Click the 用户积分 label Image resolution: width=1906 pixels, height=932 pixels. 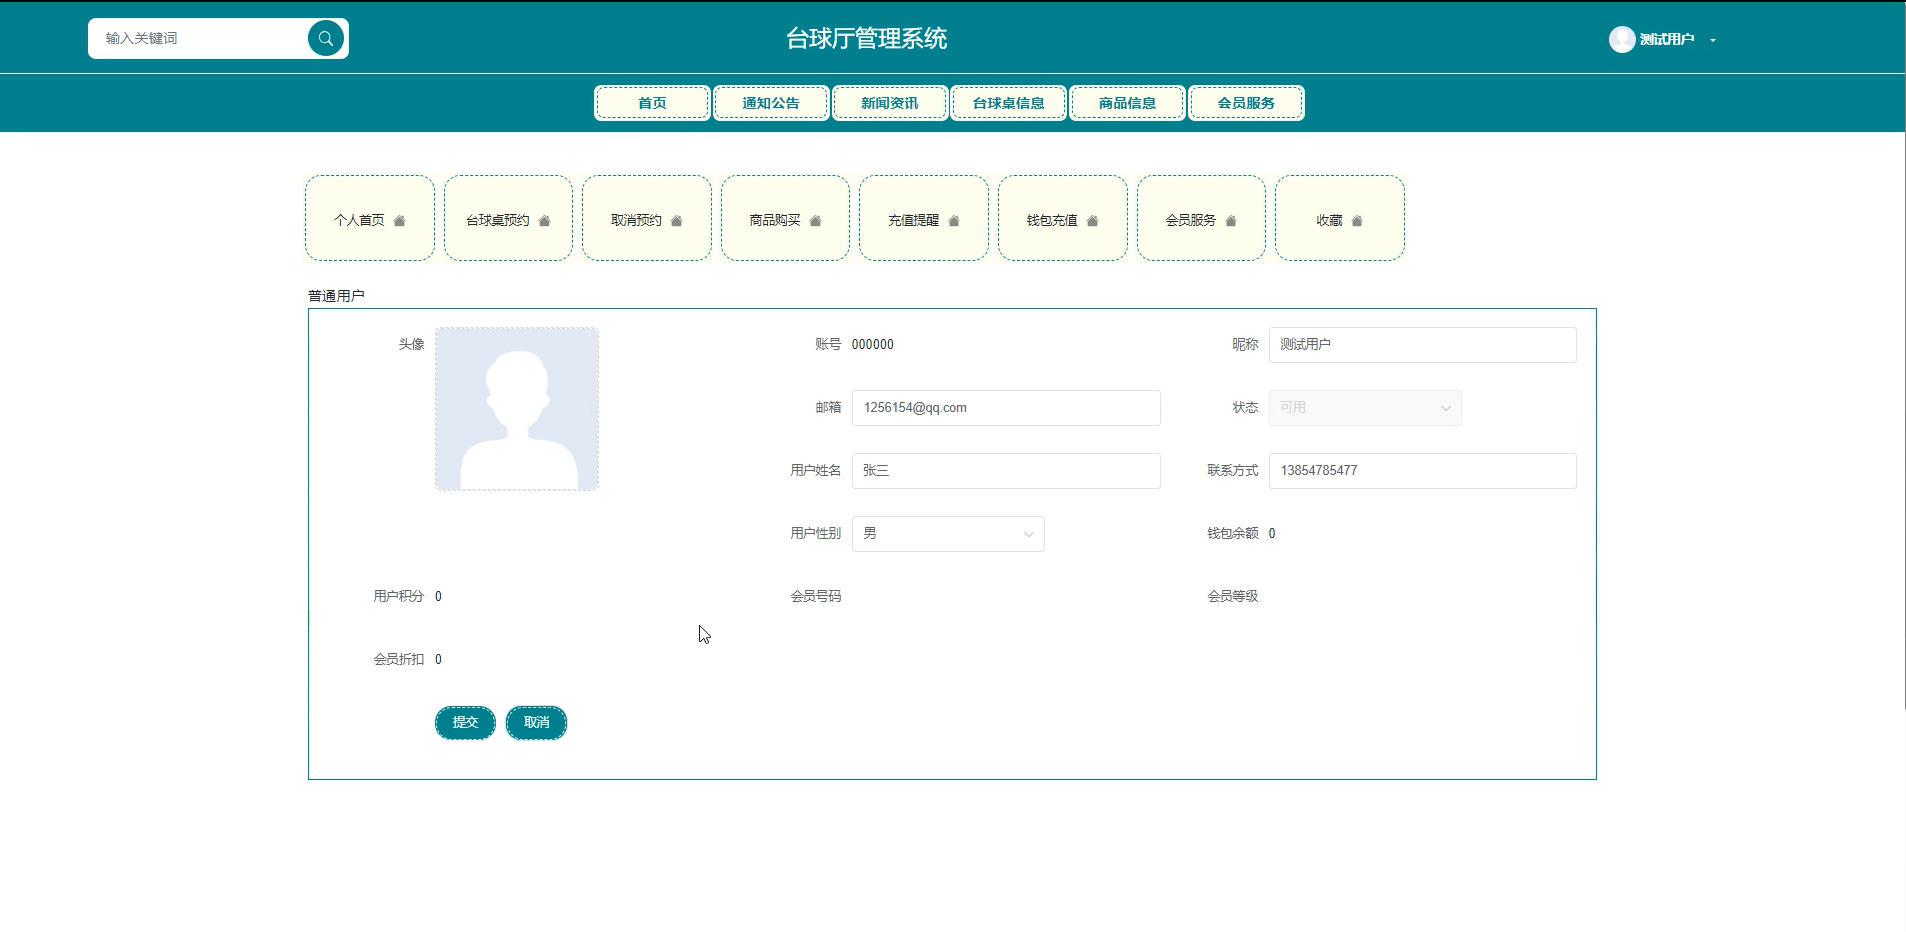[x=399, y=597]
